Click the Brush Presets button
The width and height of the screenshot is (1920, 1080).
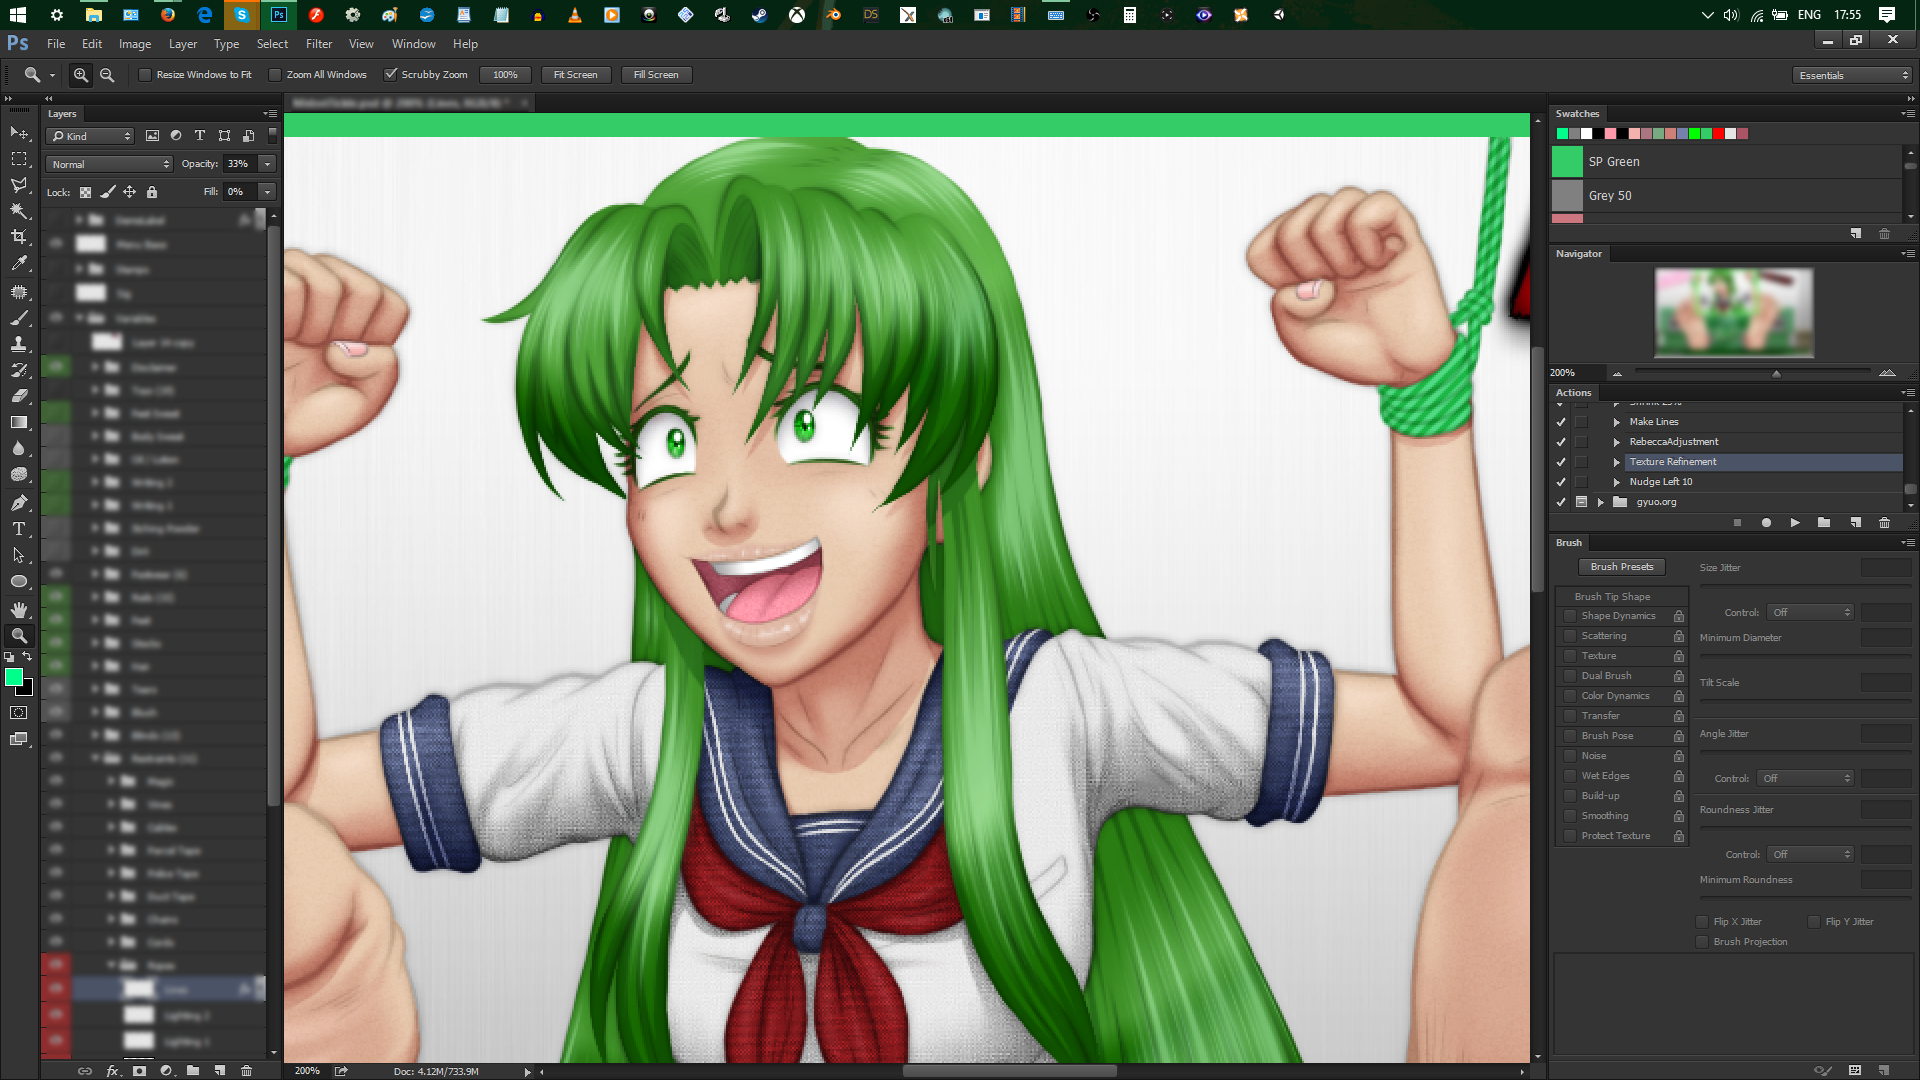[1621, 567]
